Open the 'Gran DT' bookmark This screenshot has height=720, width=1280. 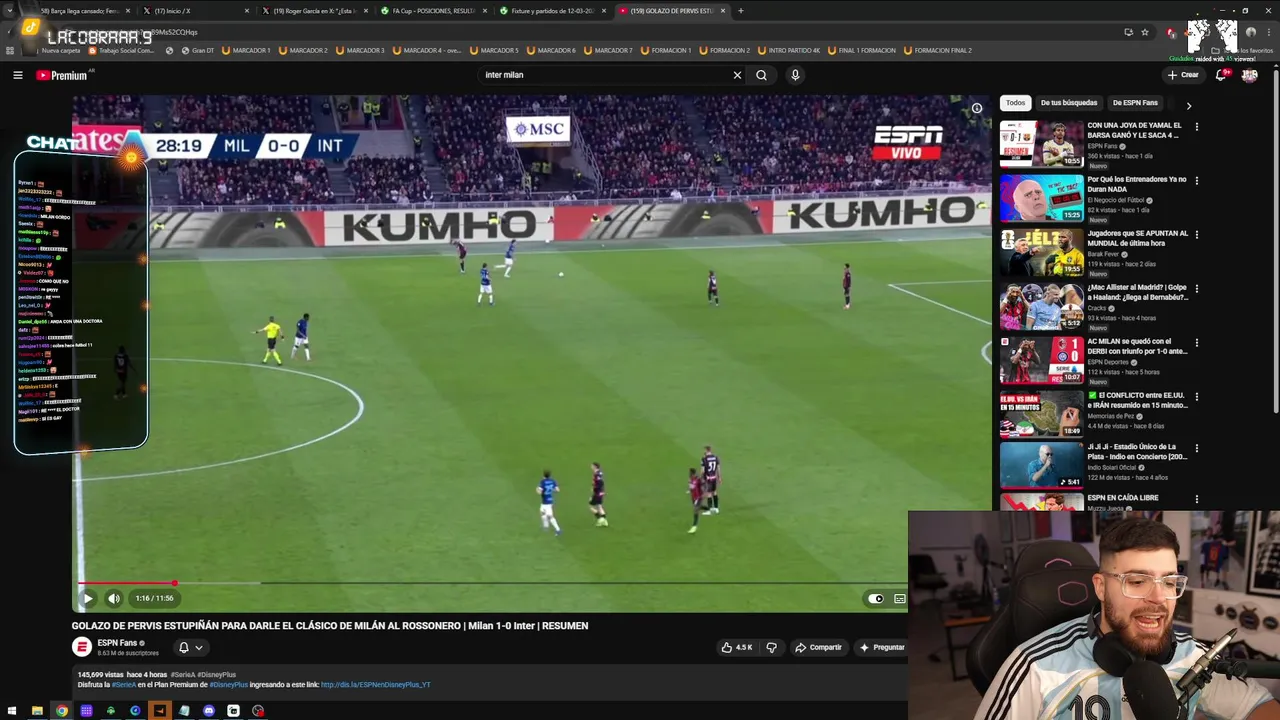[x=198, y=50]
